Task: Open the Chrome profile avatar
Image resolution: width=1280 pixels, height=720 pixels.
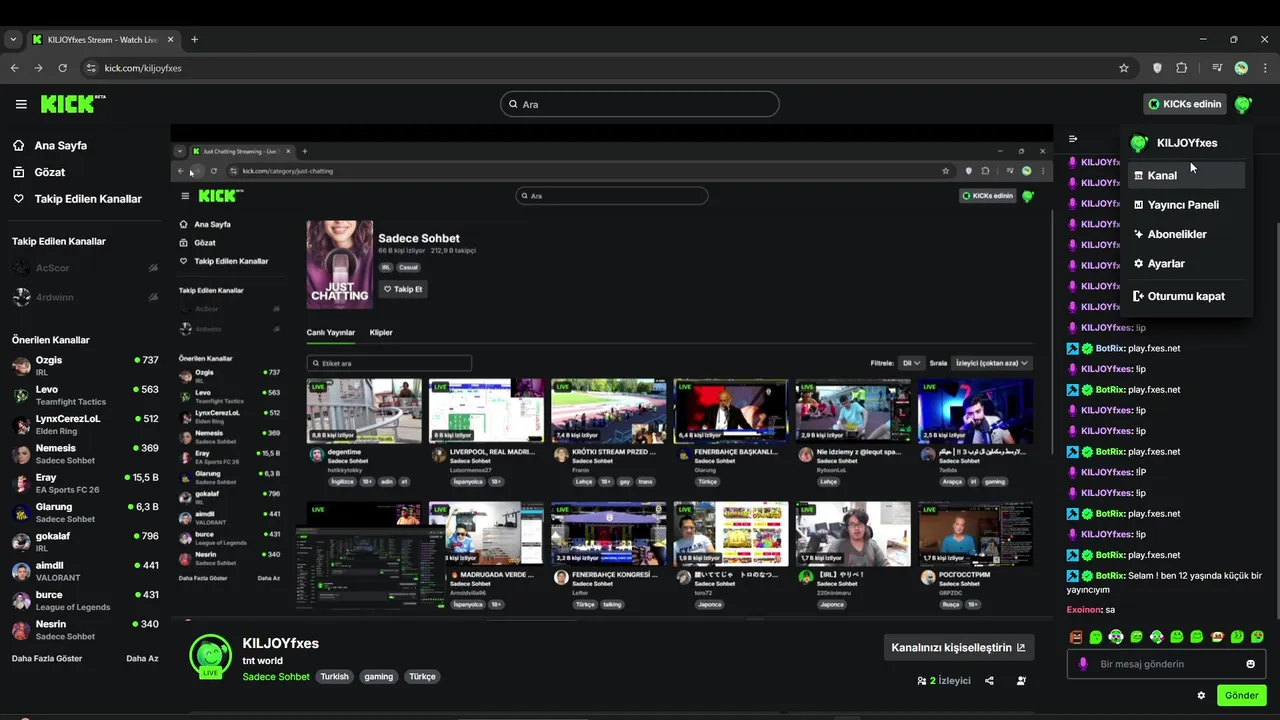Action: tap(1241, 68)
